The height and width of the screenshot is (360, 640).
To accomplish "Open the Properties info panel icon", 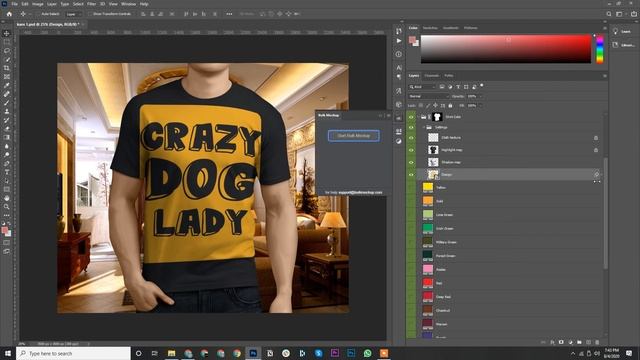I will 399,54.
